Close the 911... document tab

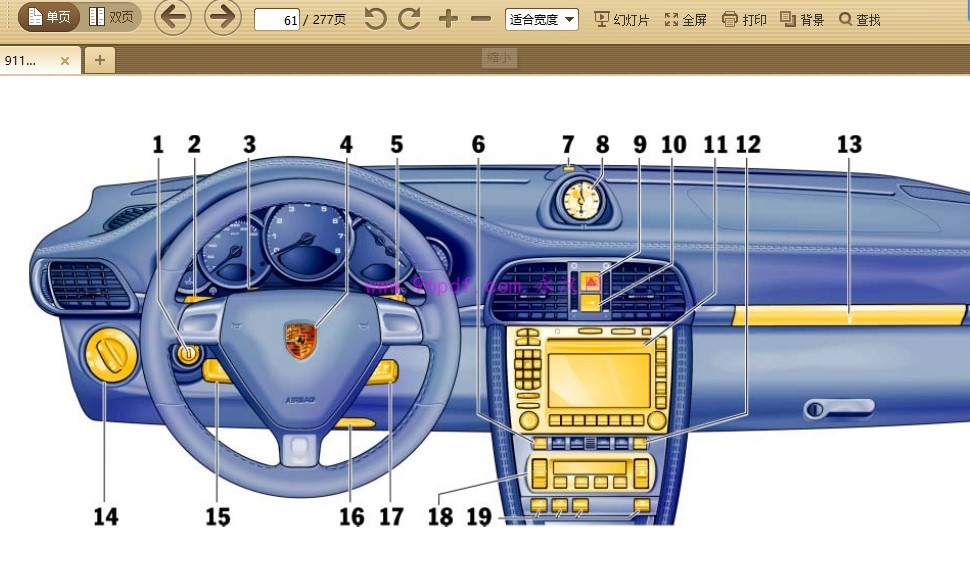(x=65, y=60)
